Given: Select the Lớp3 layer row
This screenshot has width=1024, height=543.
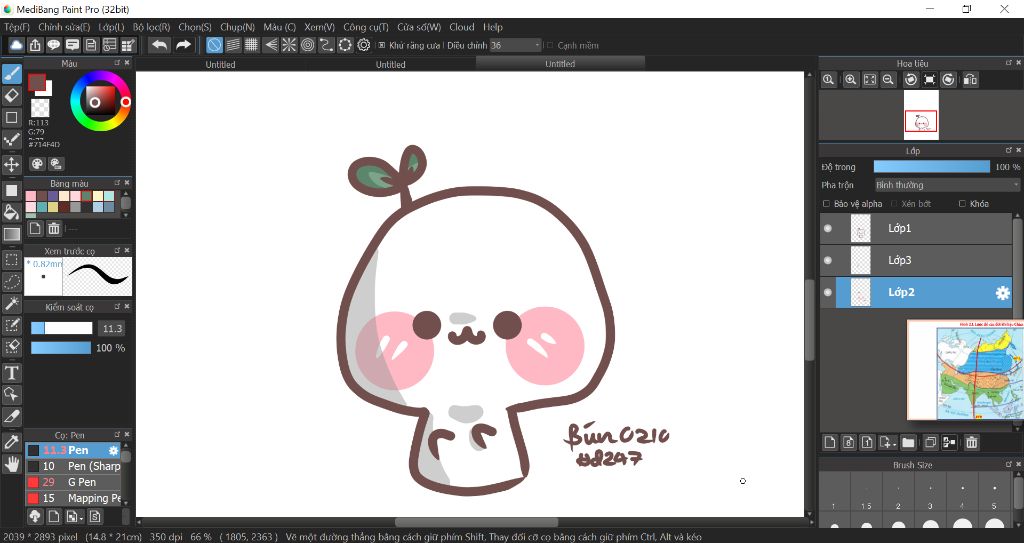Looking at the screenshot, I should coord(916,260).
